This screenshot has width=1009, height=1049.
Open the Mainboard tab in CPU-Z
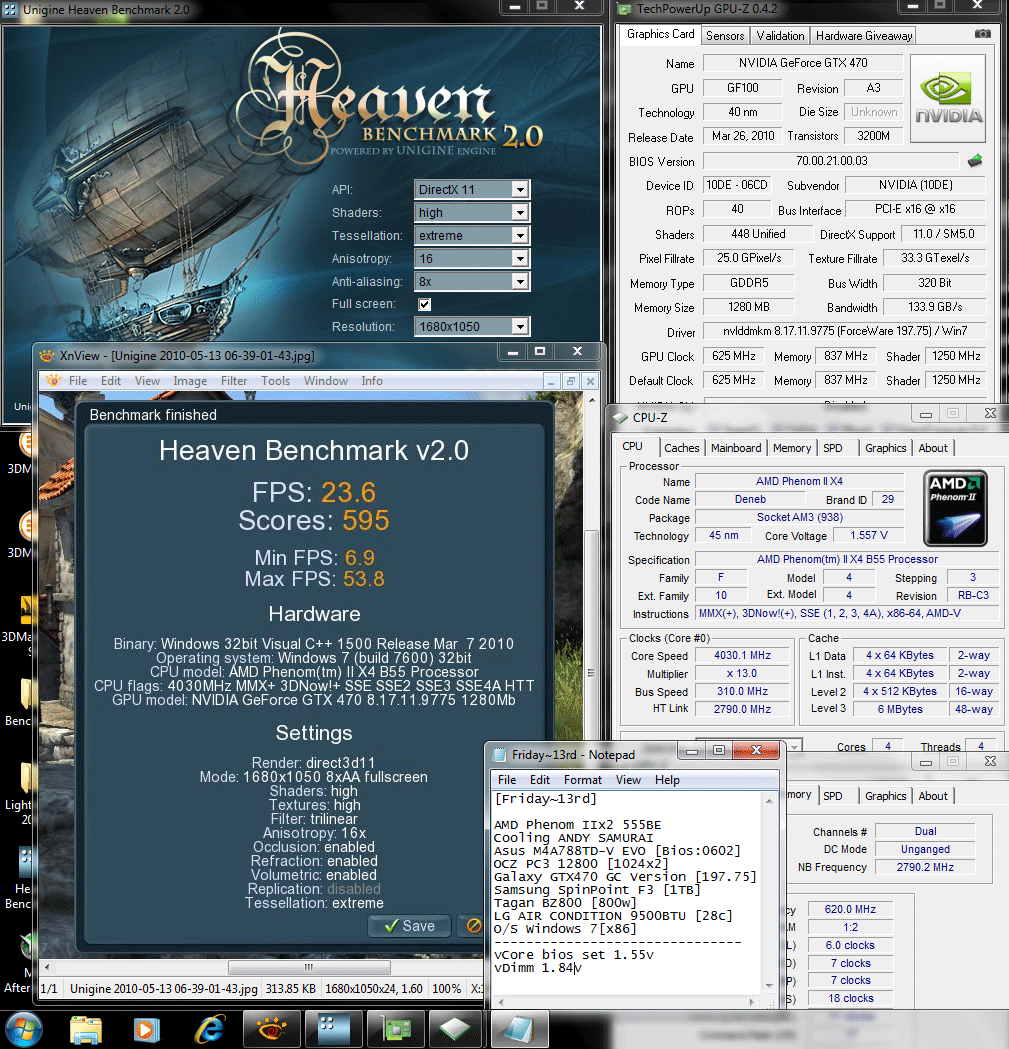pyautogui.click(x=736, y=448)
